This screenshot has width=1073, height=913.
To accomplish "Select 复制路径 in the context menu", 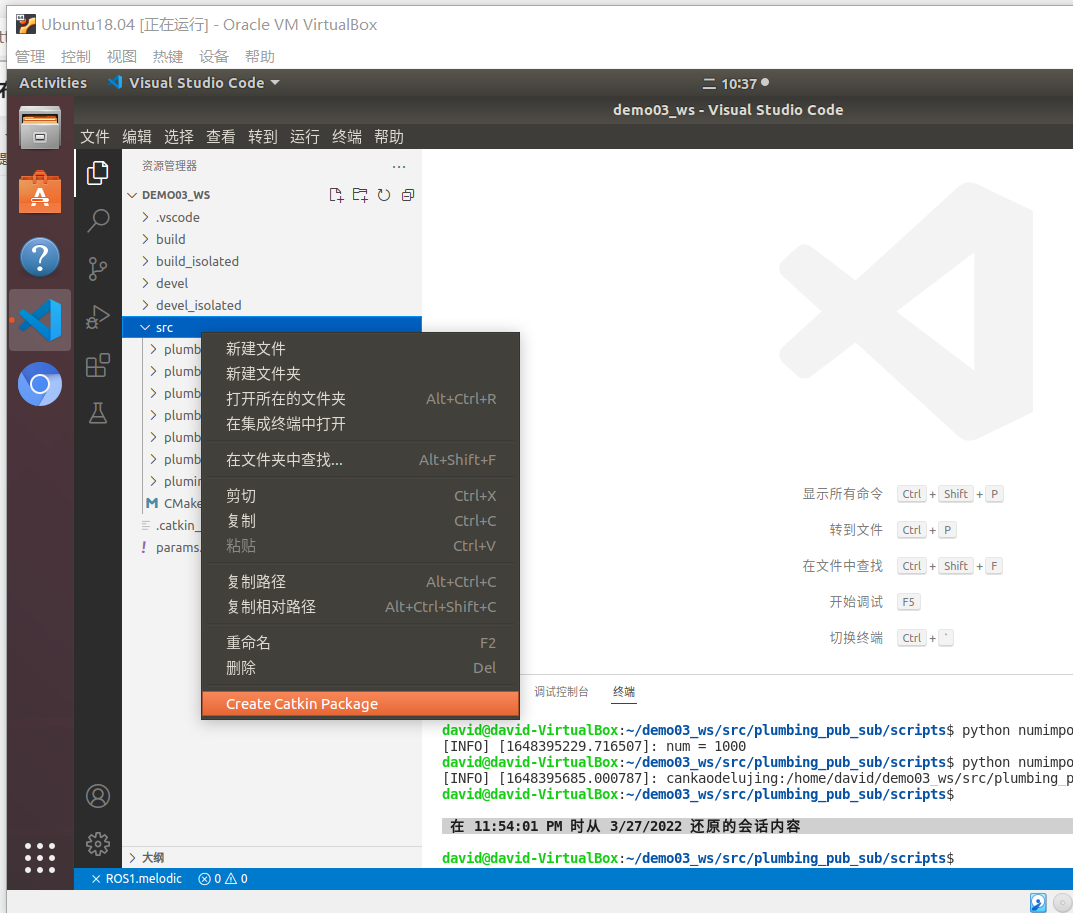I will pyautogui.click(x=361, y=582).
